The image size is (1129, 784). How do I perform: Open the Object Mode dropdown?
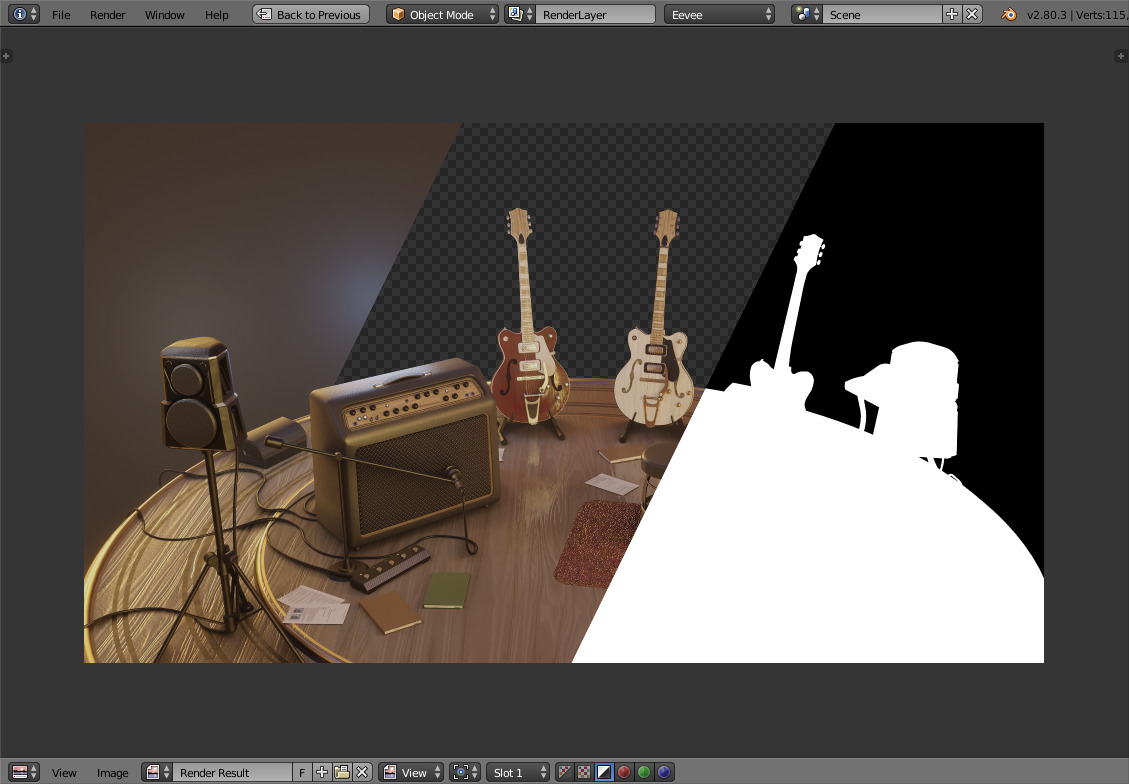[442, 14]
